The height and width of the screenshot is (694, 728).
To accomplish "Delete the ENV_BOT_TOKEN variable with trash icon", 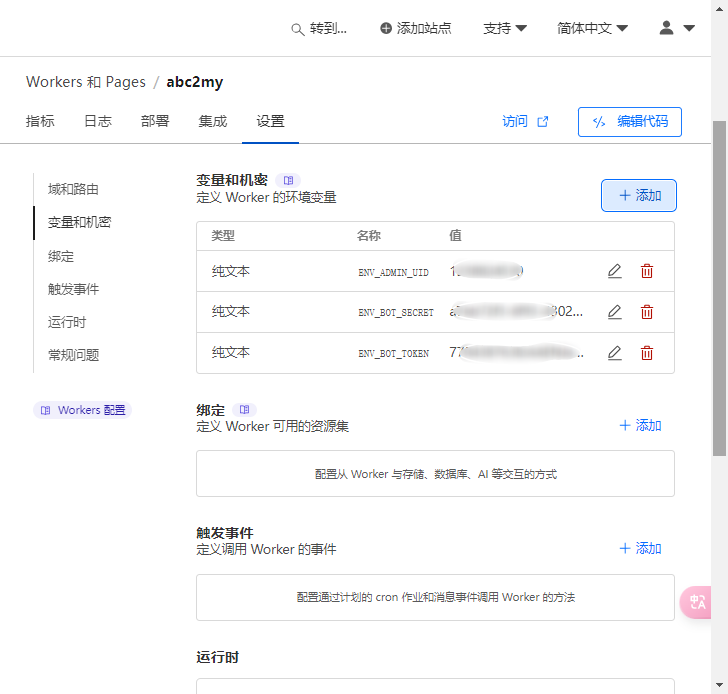I will click(647, 353).
